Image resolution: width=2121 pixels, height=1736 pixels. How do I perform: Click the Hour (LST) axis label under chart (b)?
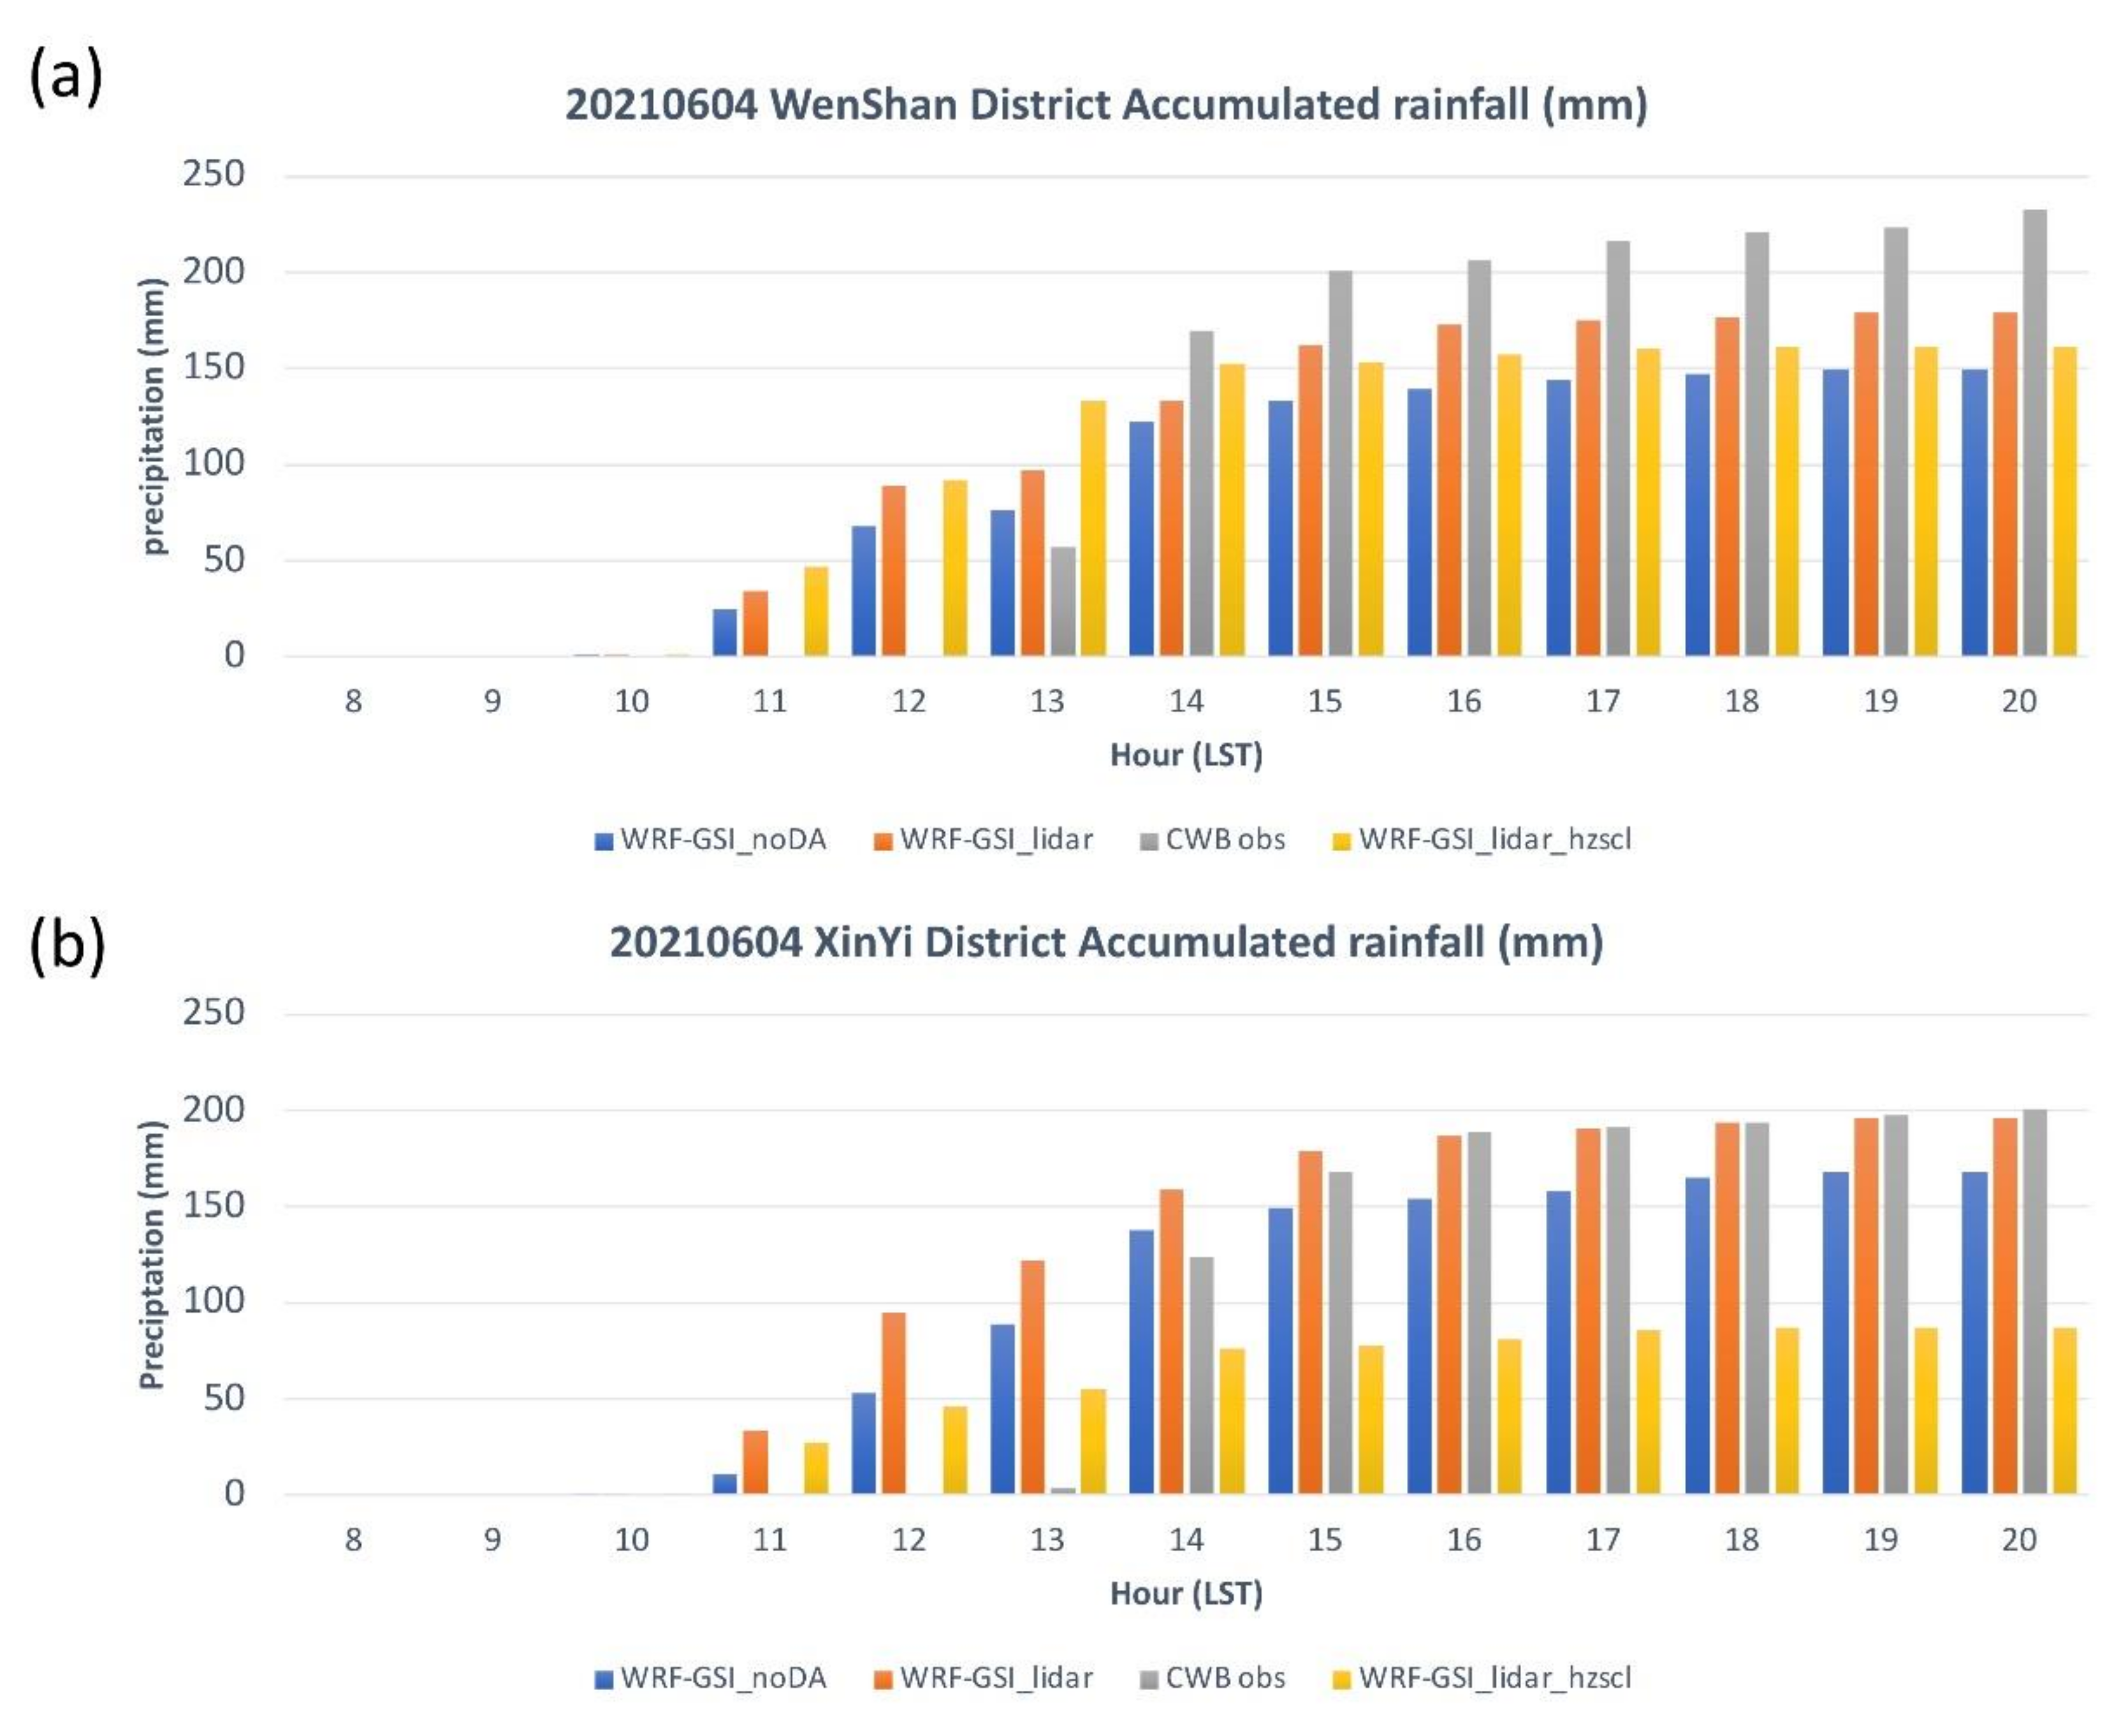tap(1186, 1593)
